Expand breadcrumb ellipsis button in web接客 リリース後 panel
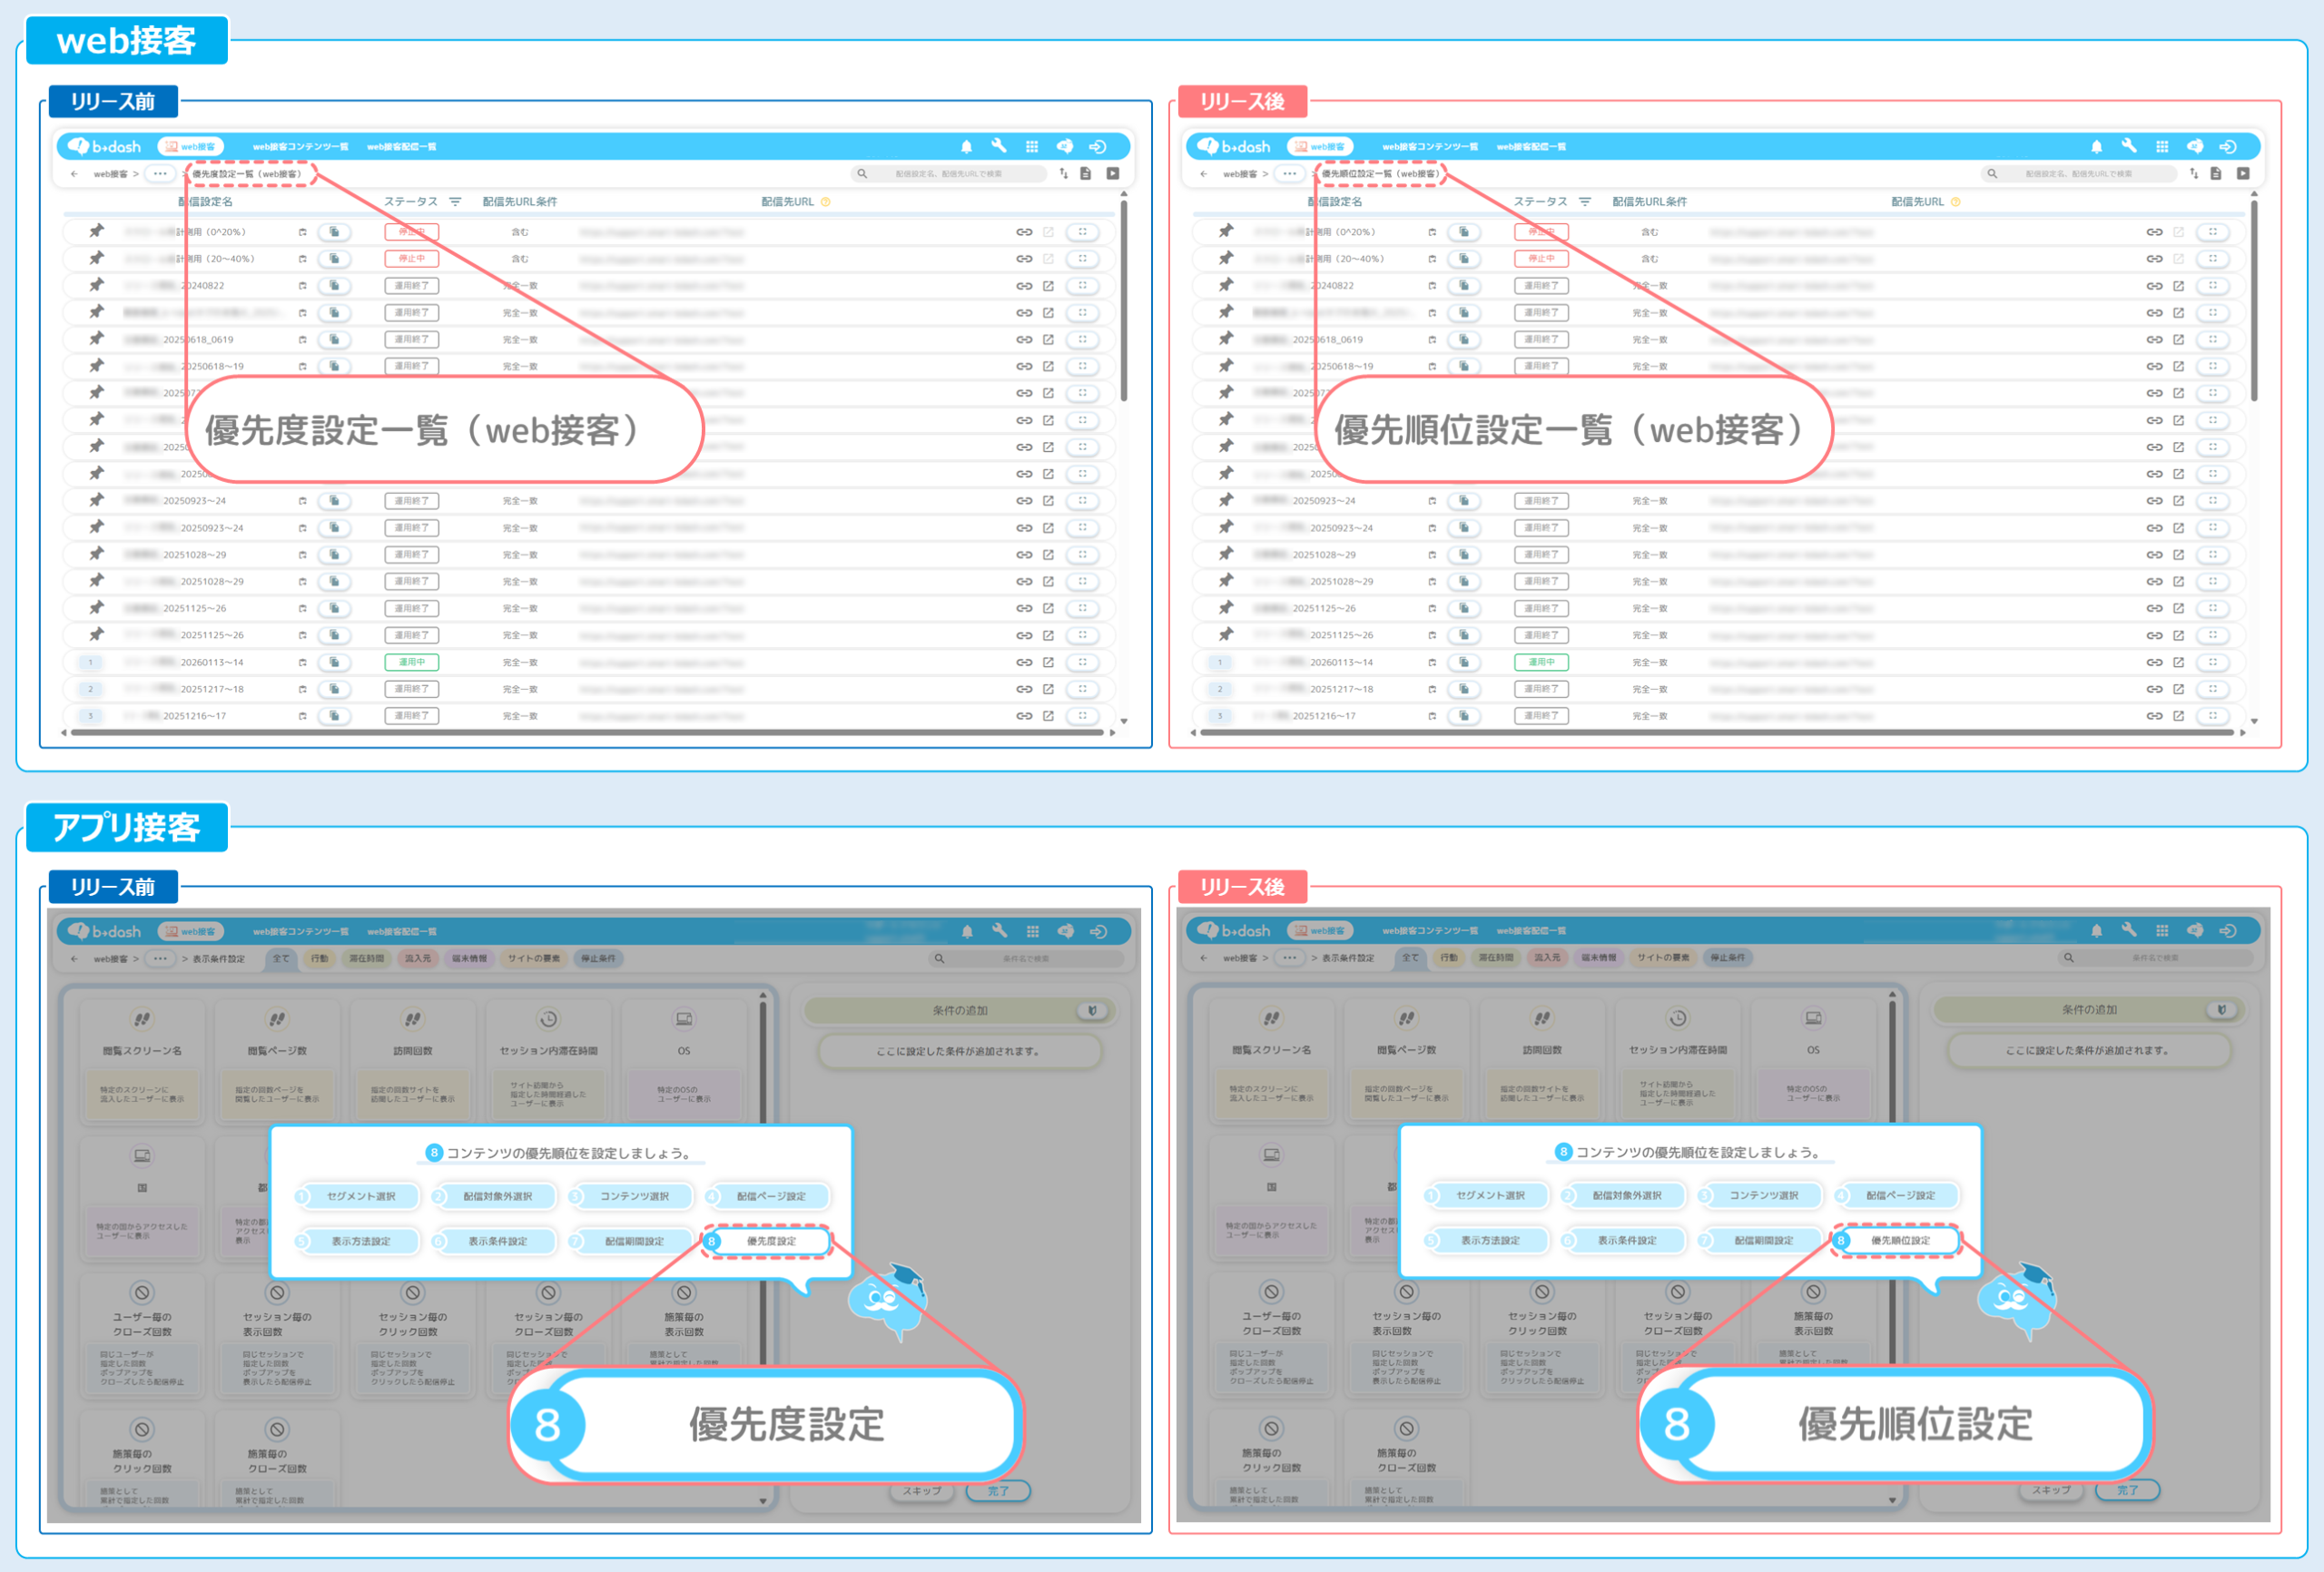 [x=1289, y=174]
